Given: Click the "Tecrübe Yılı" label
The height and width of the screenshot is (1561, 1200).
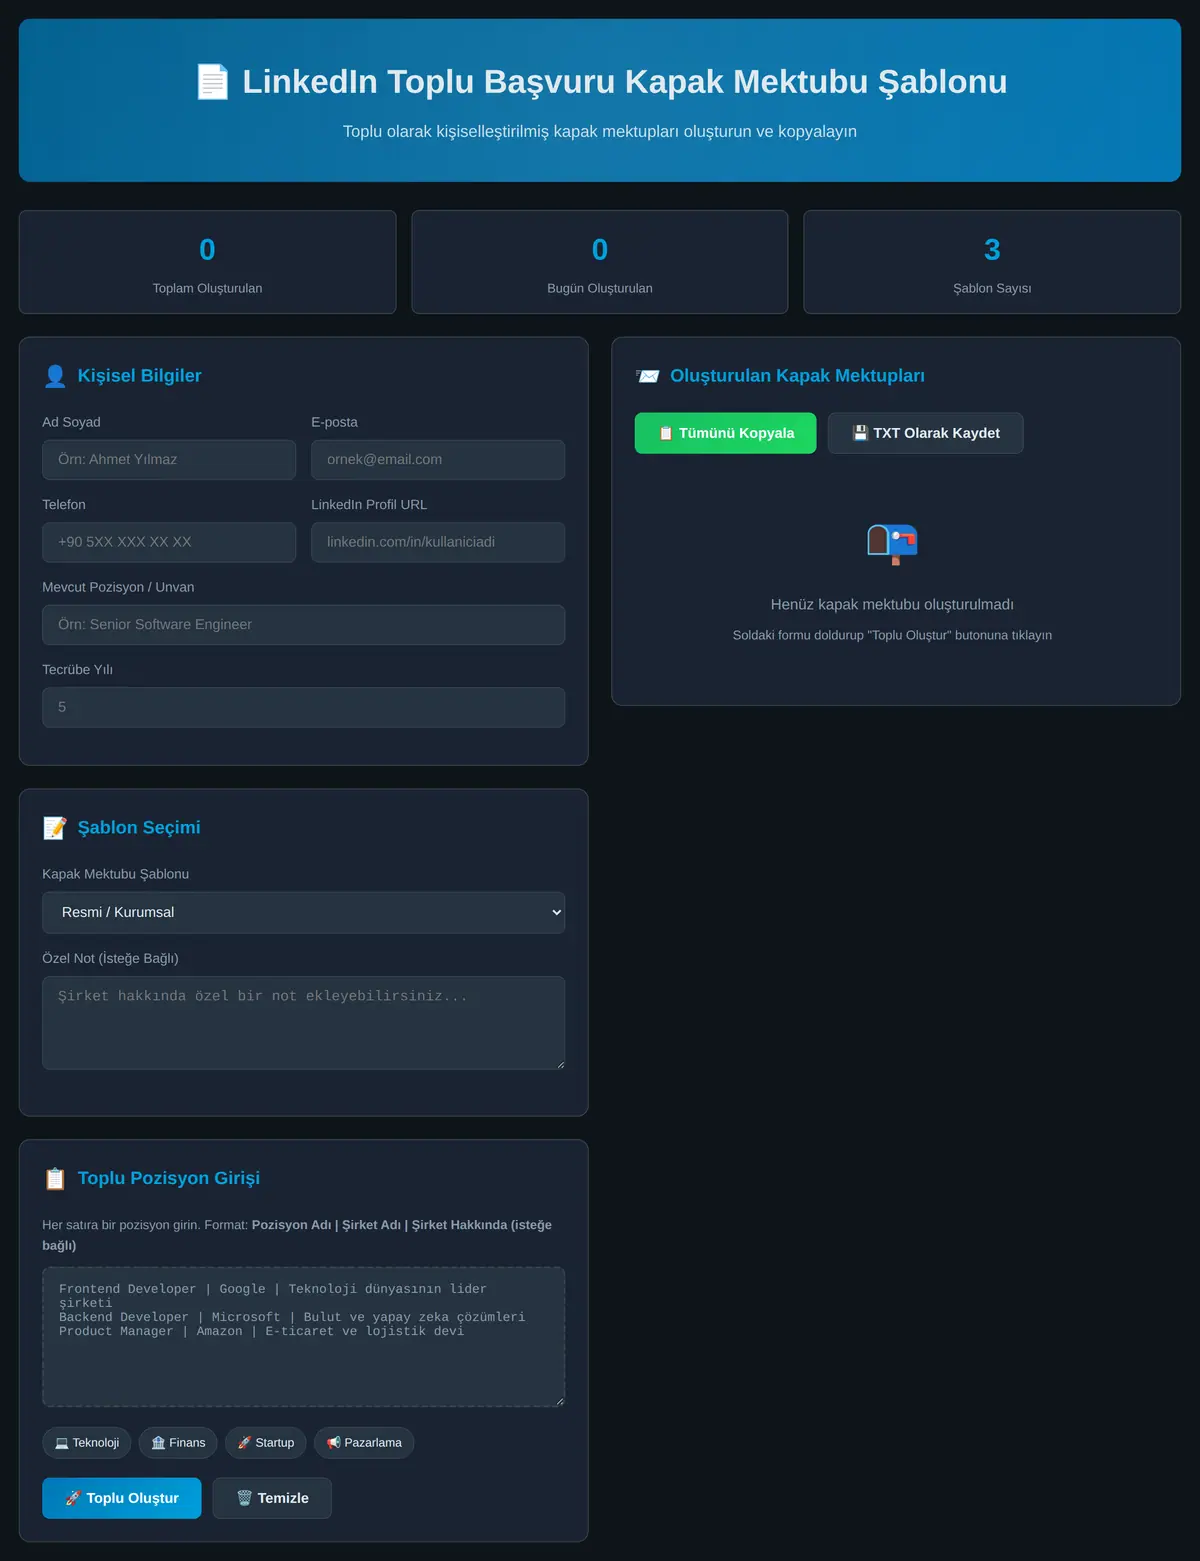Looking at the screenshot, I should 77,670.
